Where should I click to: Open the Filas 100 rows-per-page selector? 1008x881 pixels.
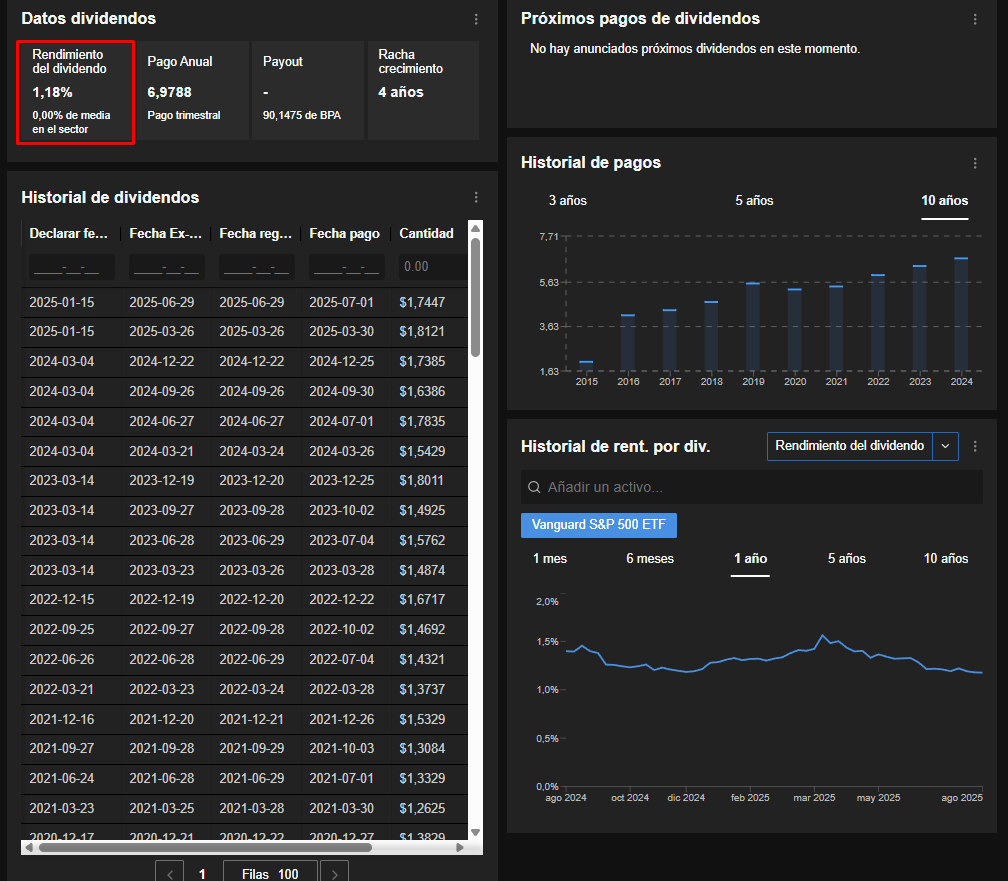pyautogui.click(x=270, y=873)
